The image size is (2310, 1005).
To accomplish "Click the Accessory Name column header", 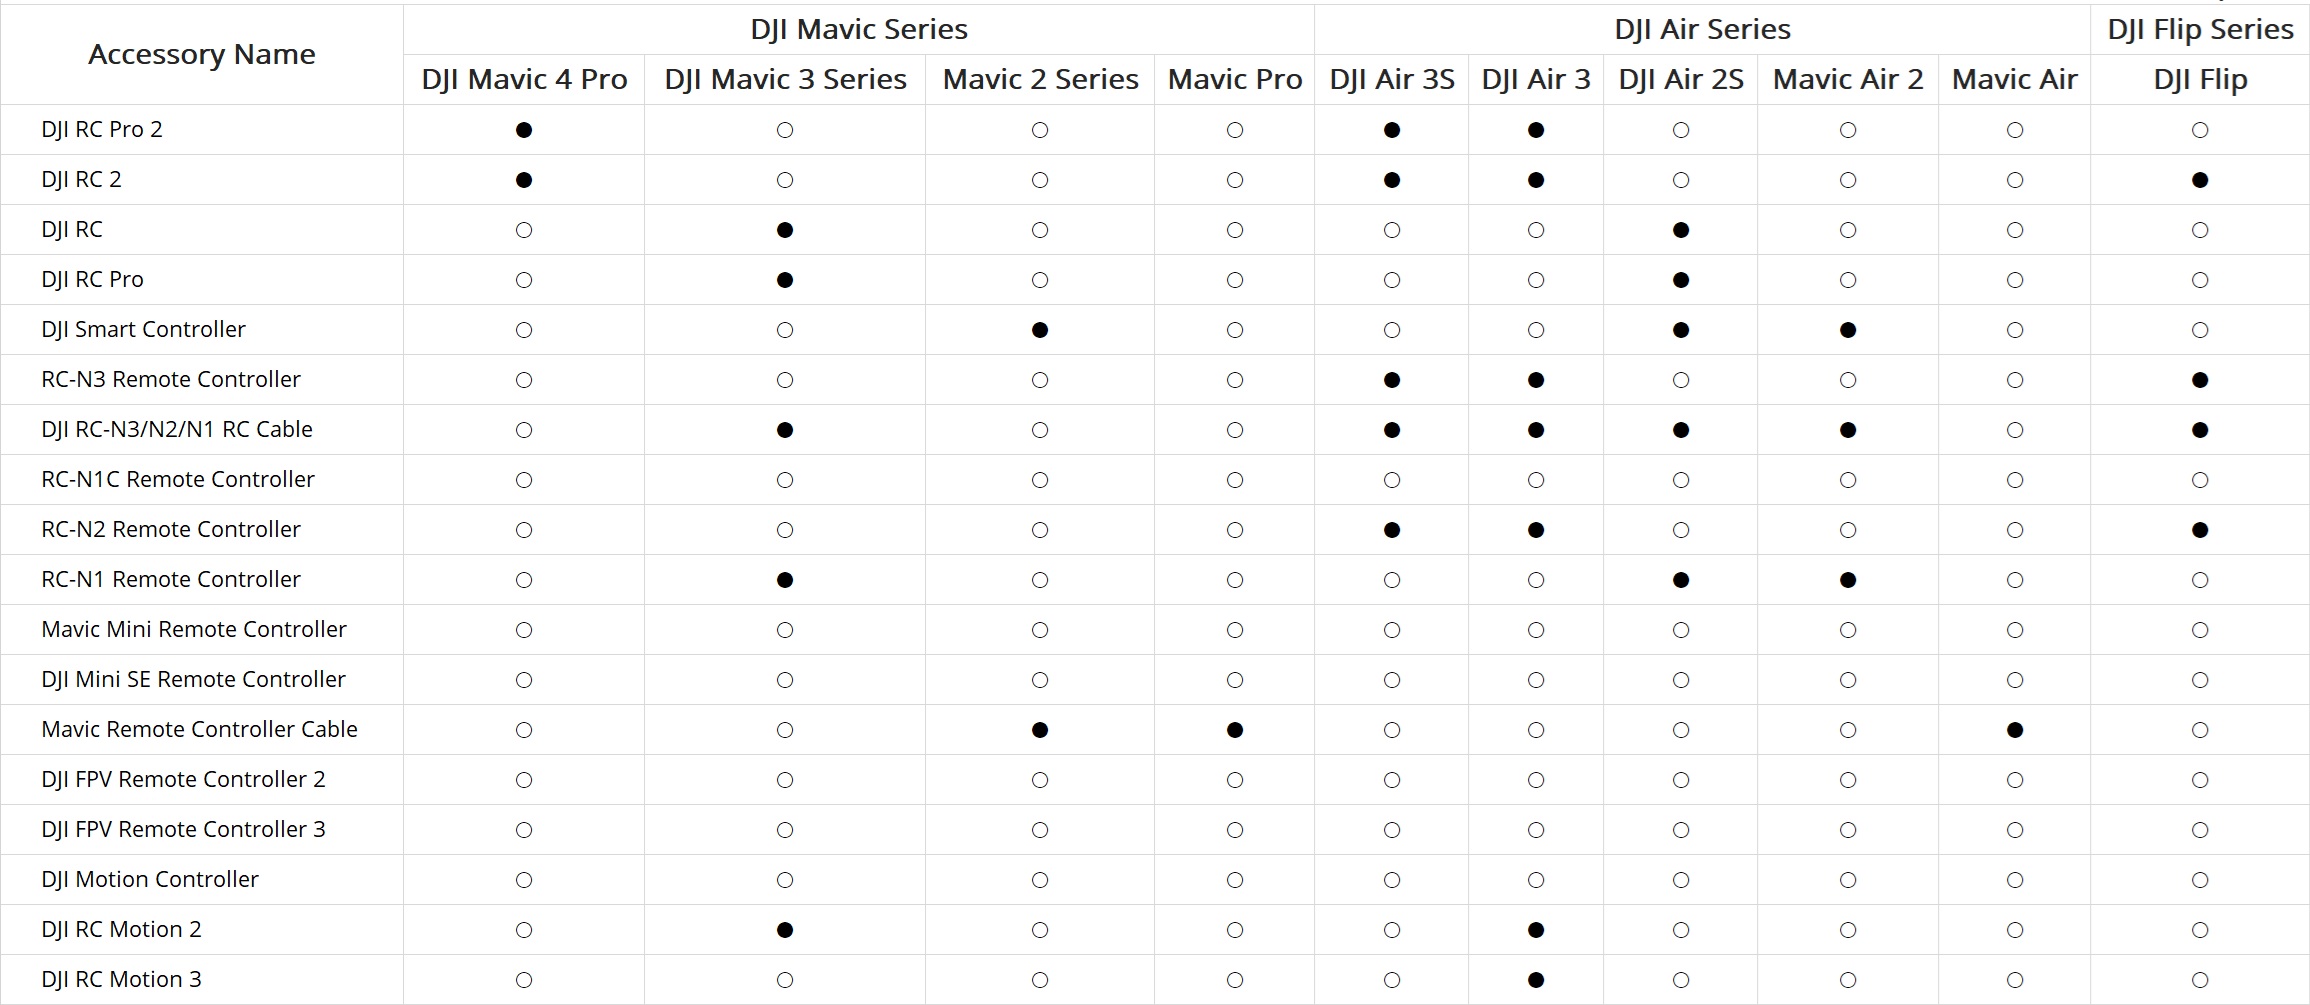I will pyautogui.click(x=202, y=54).
